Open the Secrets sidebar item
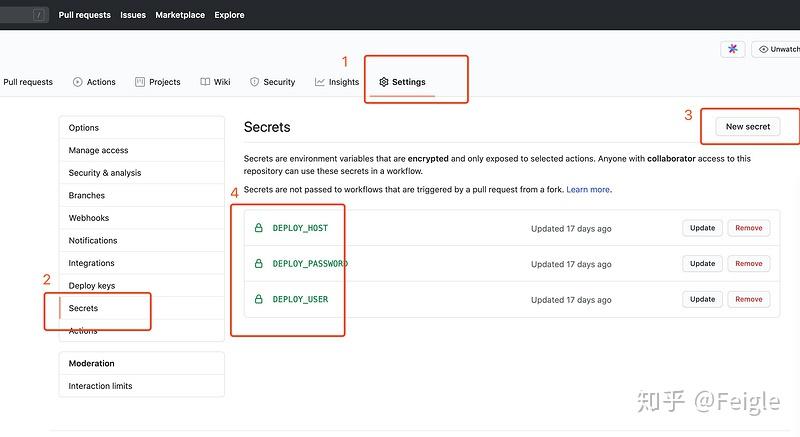Image resolution: width=800 pixels, height=437 pixels. click(84, 308)
